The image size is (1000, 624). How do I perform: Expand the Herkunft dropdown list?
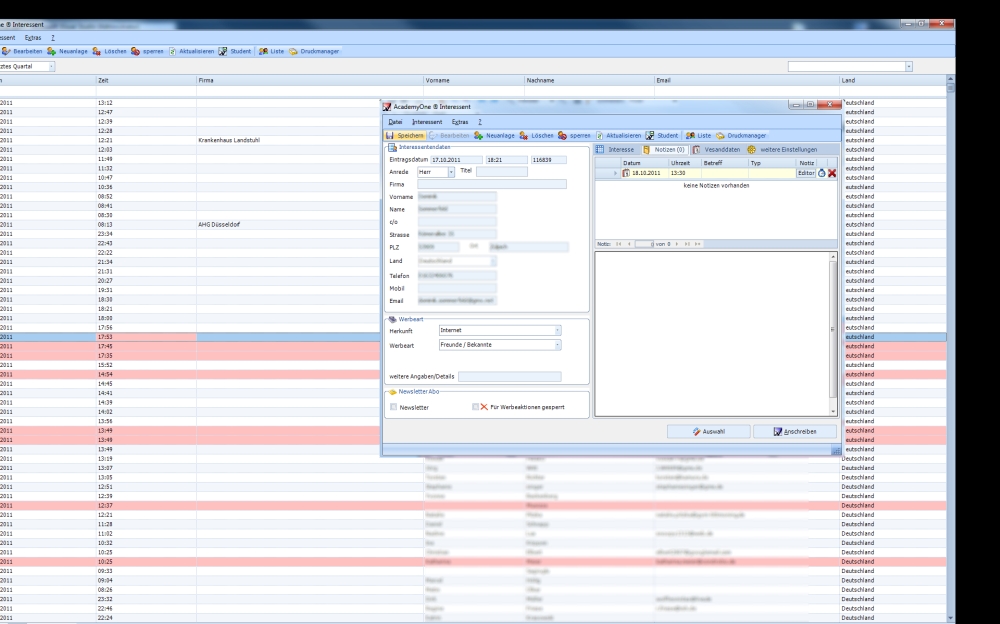pyautogui.click(x=557, y=330)
